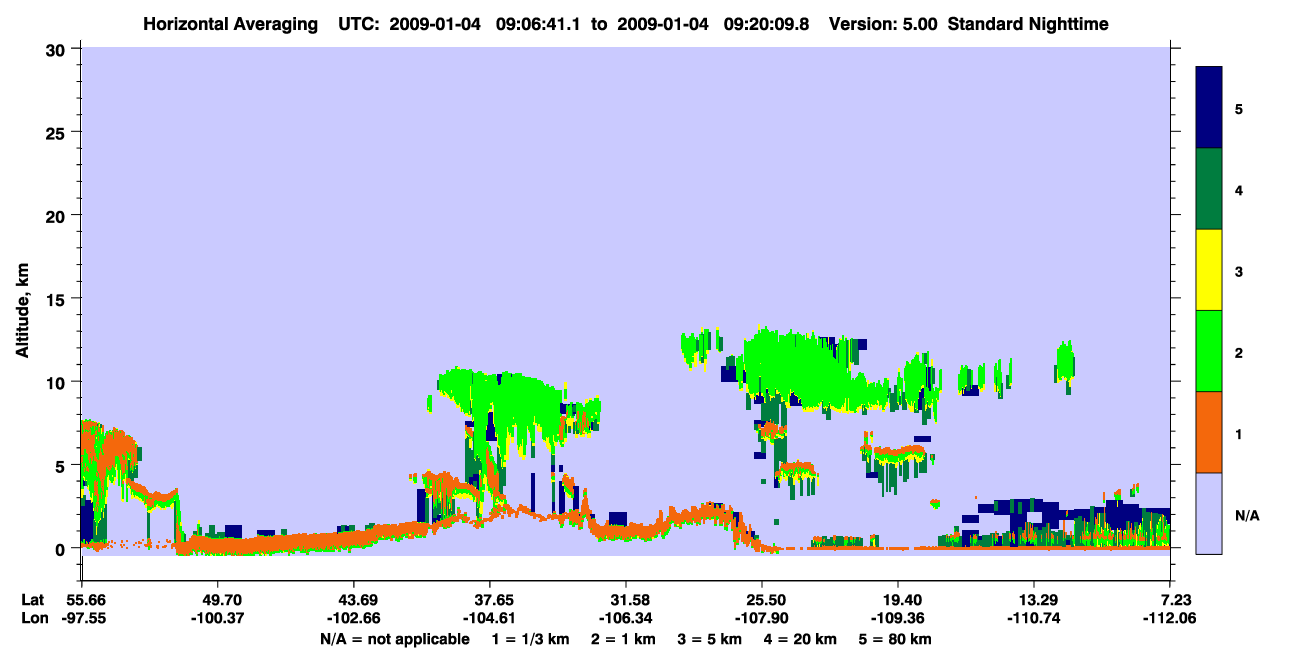1300x667 pixels.
Task: Click the color bar label '4'
Action: [1238, 189]
